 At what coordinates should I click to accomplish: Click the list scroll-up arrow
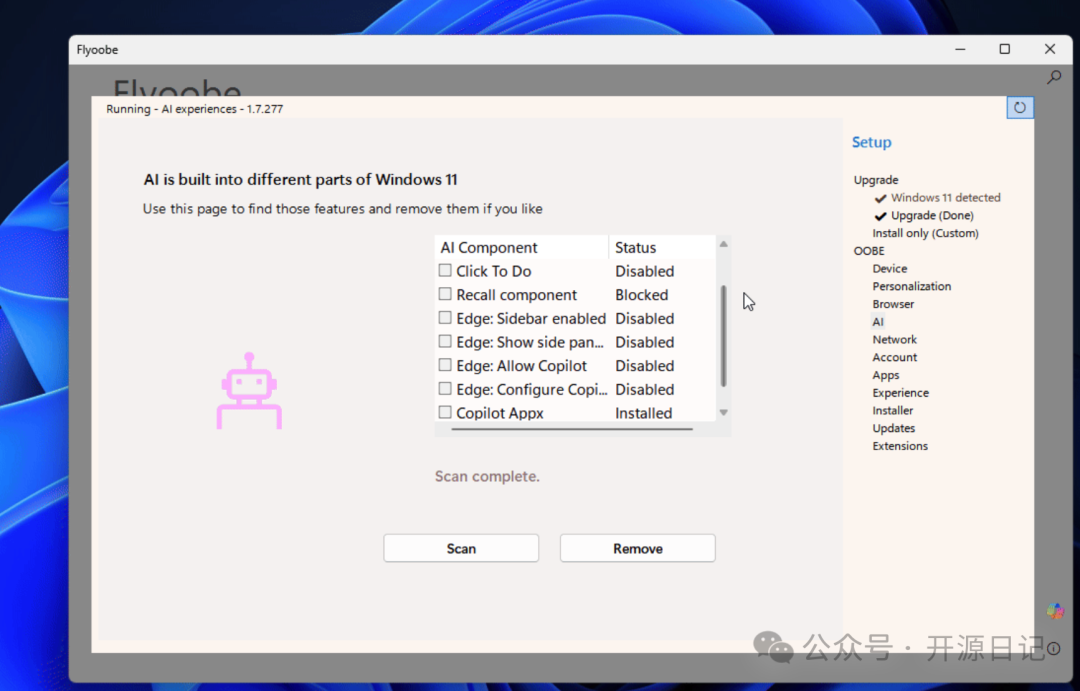(x=723, y=244)
